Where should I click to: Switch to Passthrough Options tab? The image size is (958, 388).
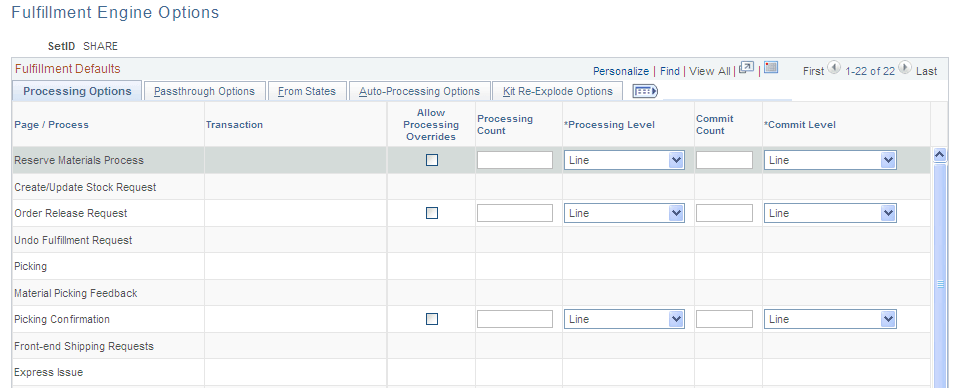[204, 91]
